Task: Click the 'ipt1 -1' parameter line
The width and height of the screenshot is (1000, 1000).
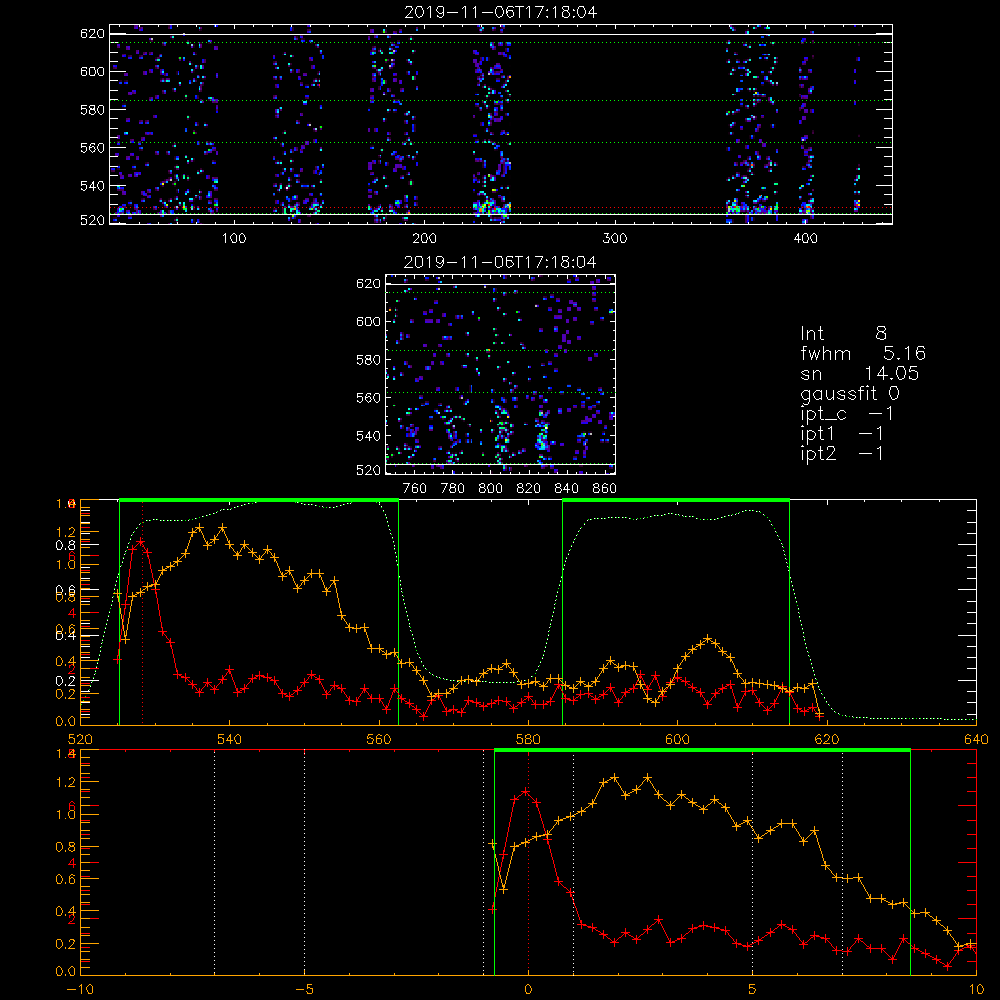Action: (x=842, y=434)
